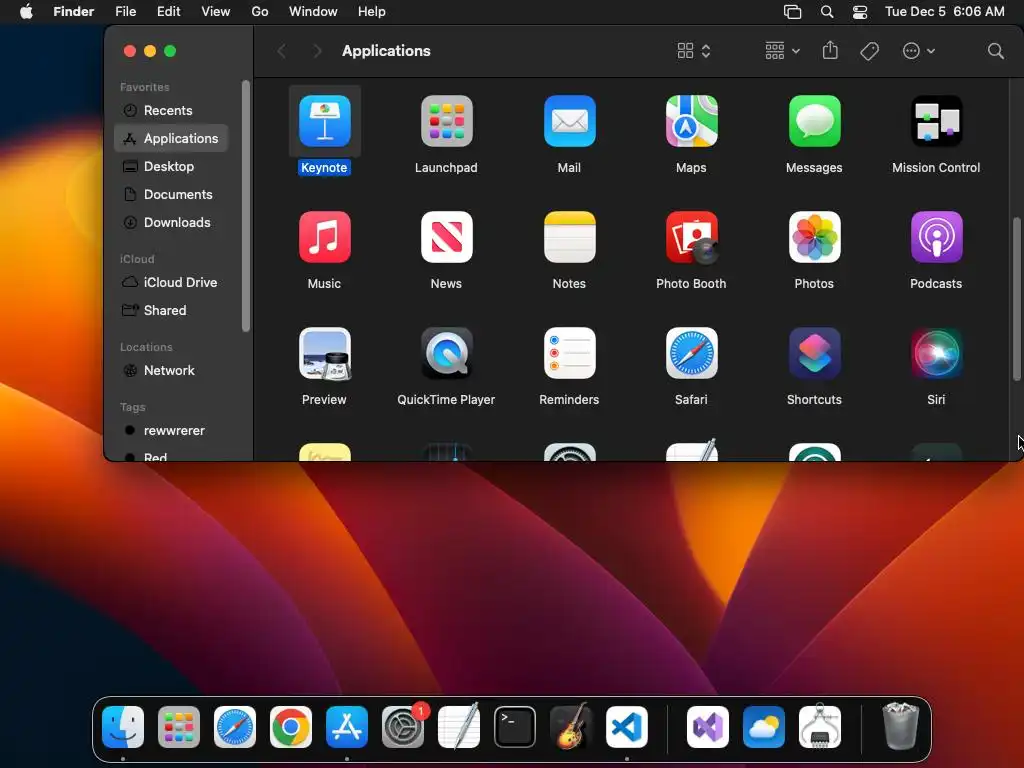Select the Photos app icon
Screen dimensions: 1024x768
(x=814, y=237)
